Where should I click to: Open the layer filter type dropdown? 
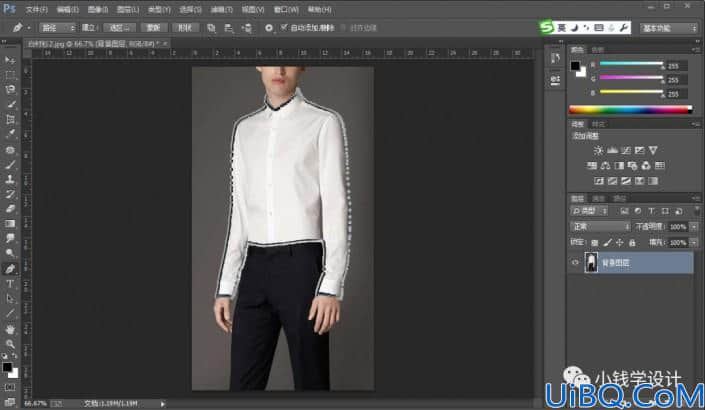click(x=589, y=211)
